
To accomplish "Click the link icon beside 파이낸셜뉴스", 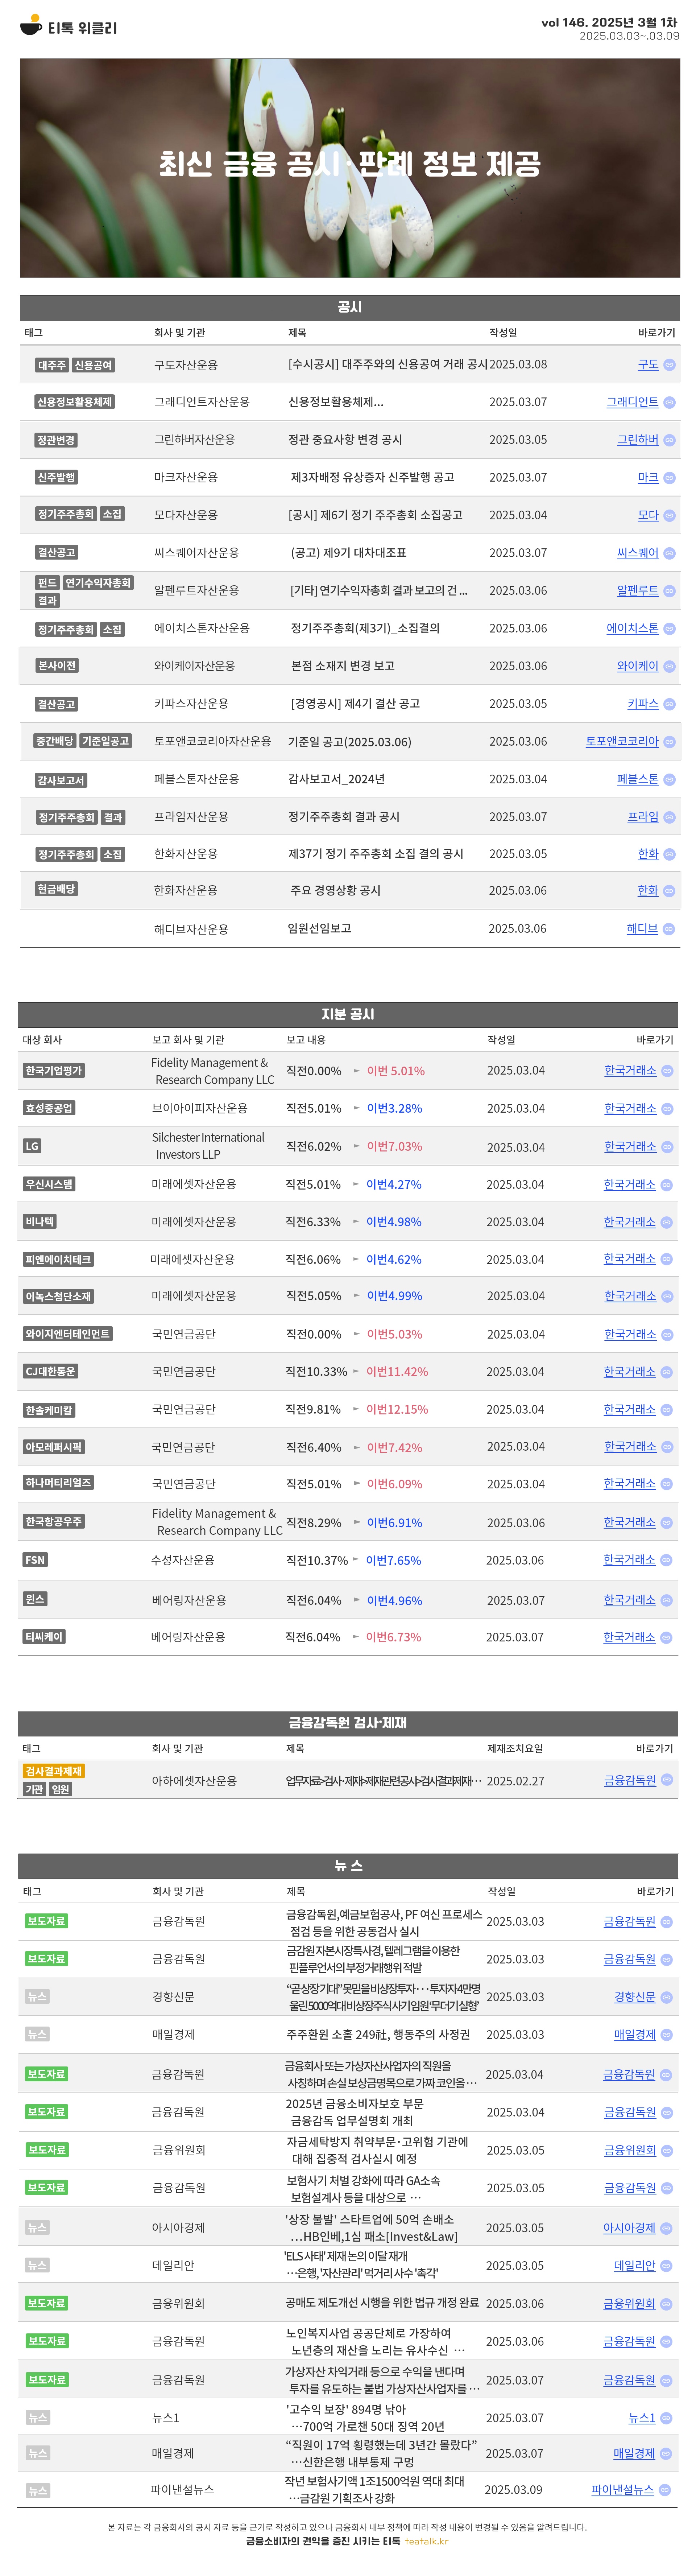I will [x=665, y=2490].
